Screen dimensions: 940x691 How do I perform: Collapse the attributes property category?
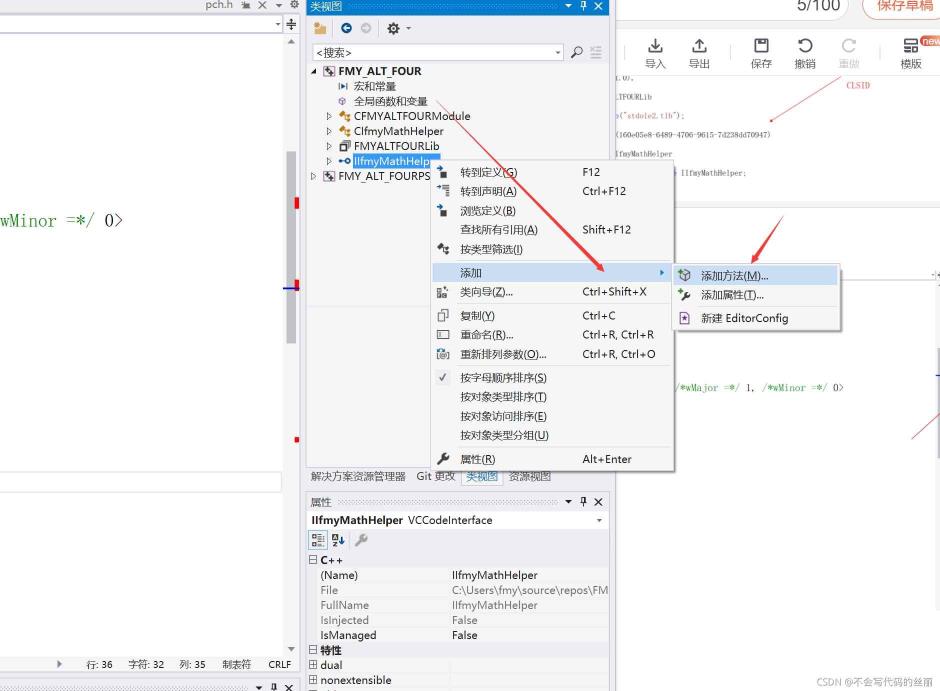313,650
